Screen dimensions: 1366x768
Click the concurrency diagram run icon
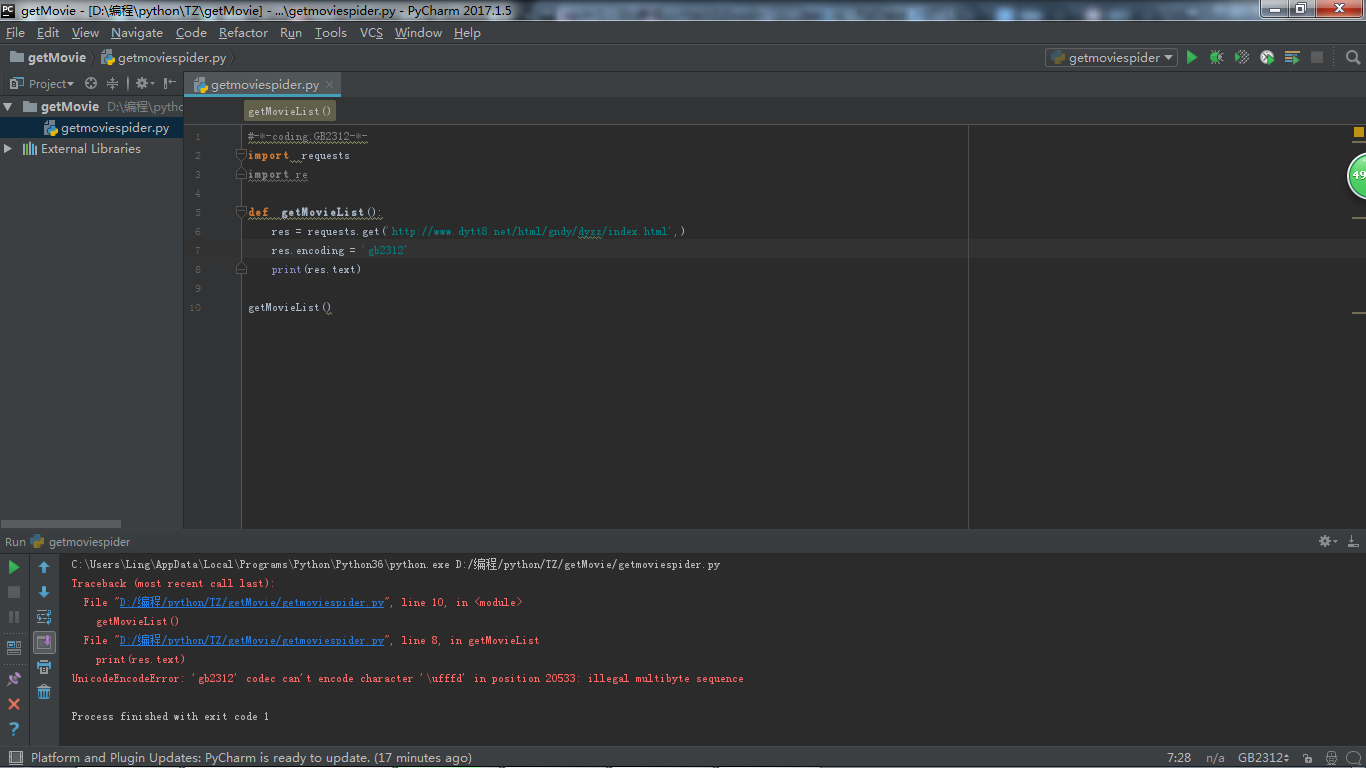[x=1292, y=58]
